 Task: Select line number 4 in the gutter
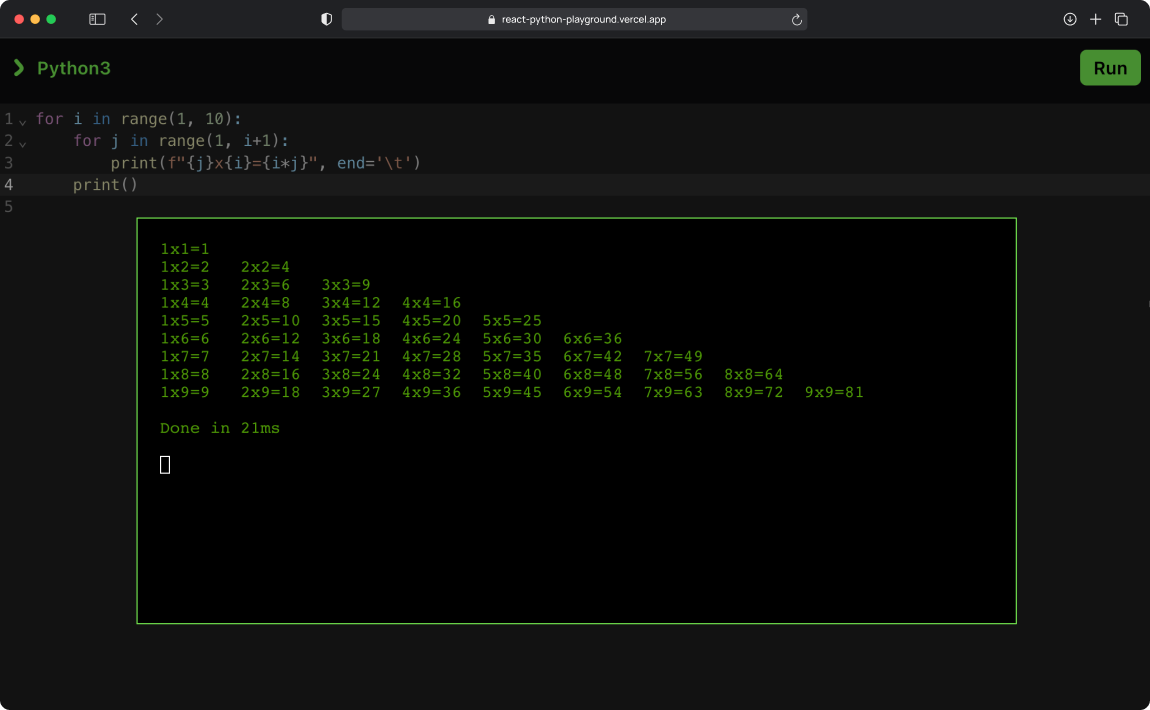pos(9,185)
